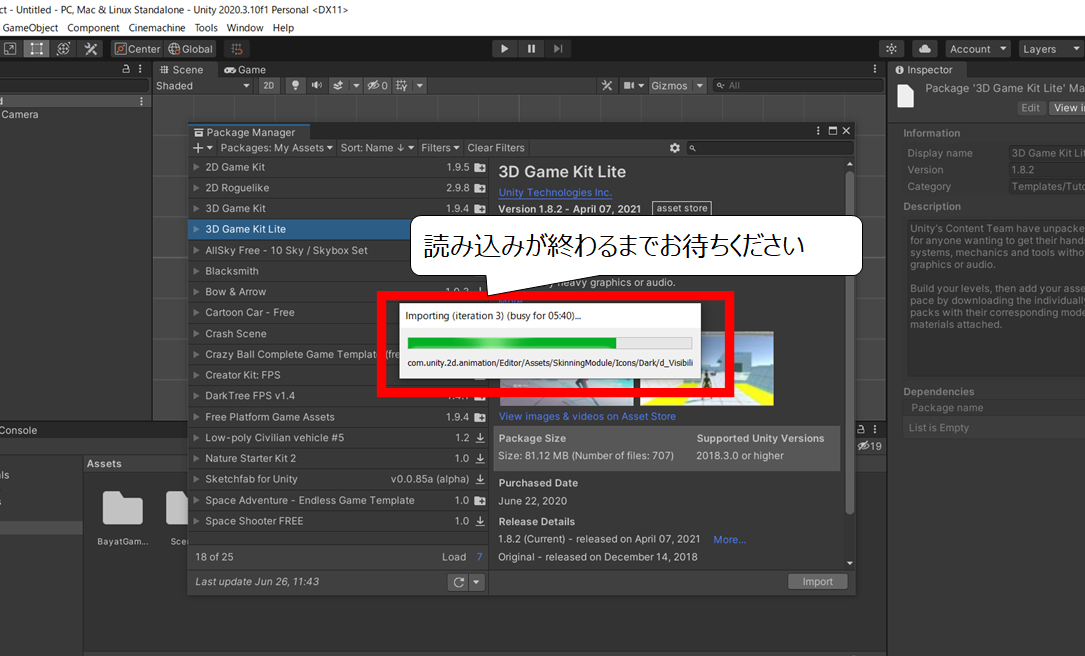Open collaboration services icon

[891, 49]
